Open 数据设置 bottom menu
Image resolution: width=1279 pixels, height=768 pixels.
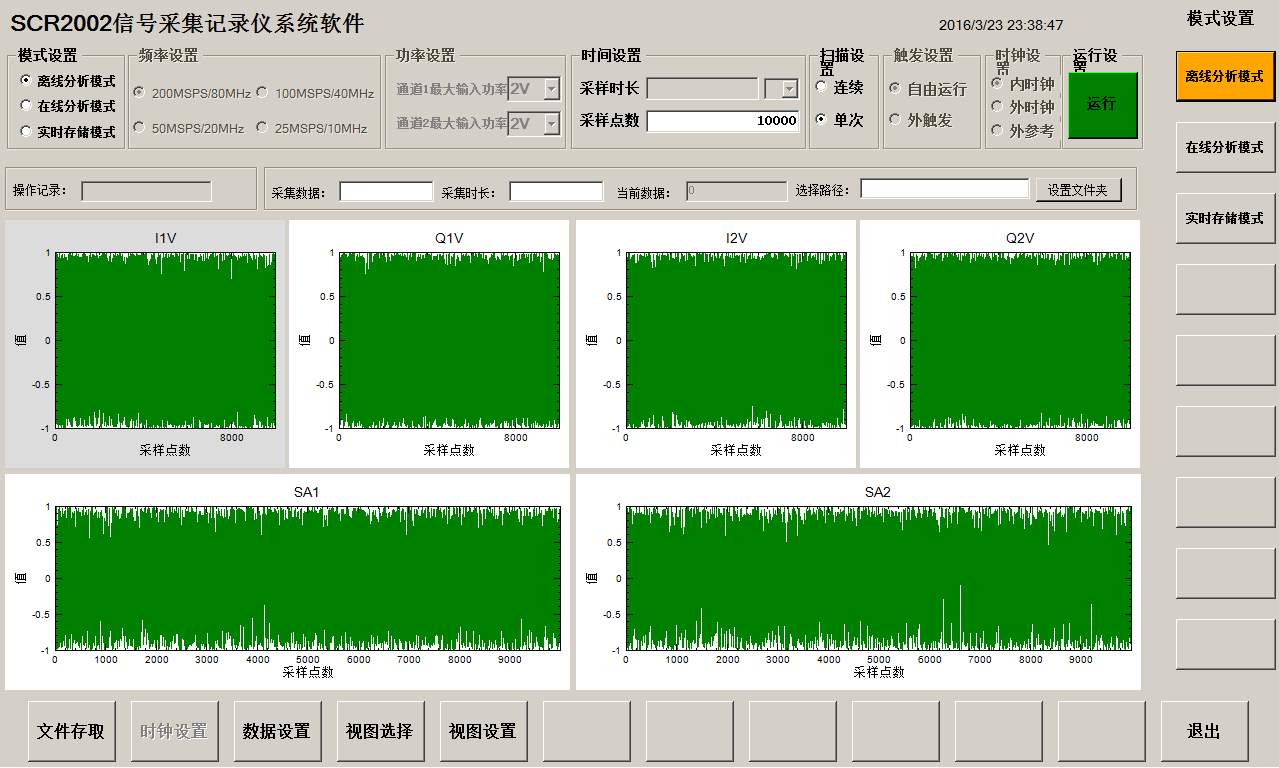[x=277, y=731]
